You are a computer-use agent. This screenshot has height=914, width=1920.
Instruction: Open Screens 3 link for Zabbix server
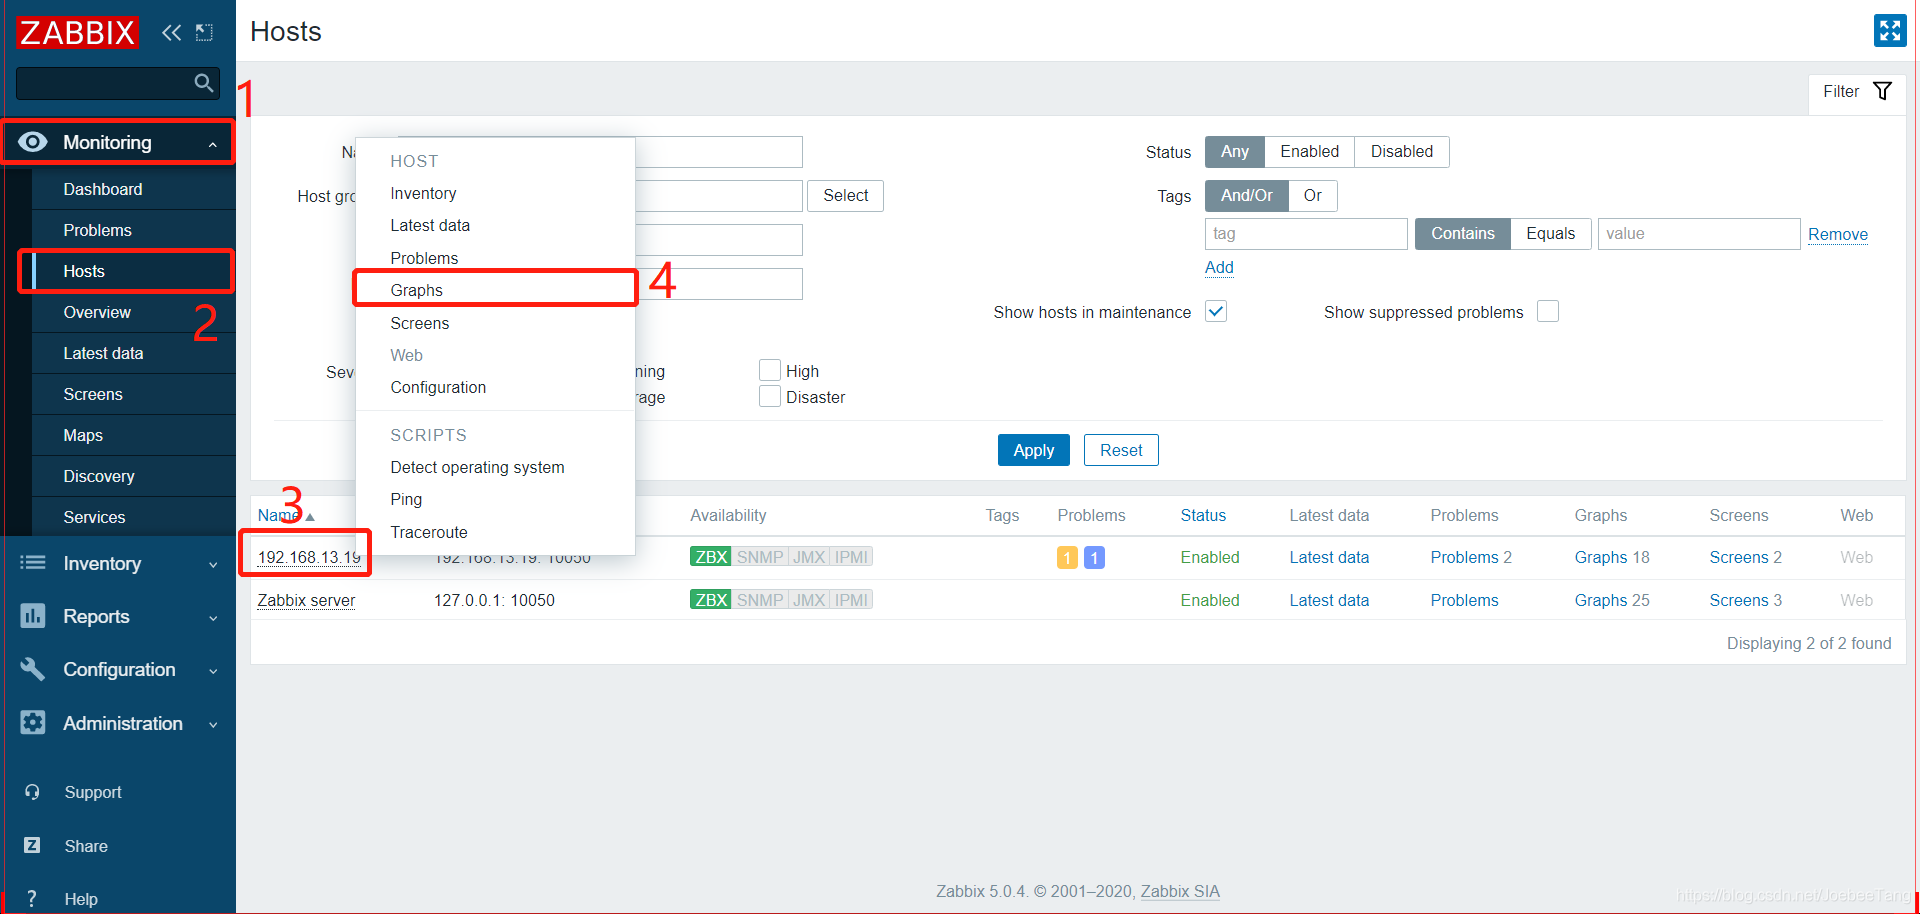(1746, 600)
